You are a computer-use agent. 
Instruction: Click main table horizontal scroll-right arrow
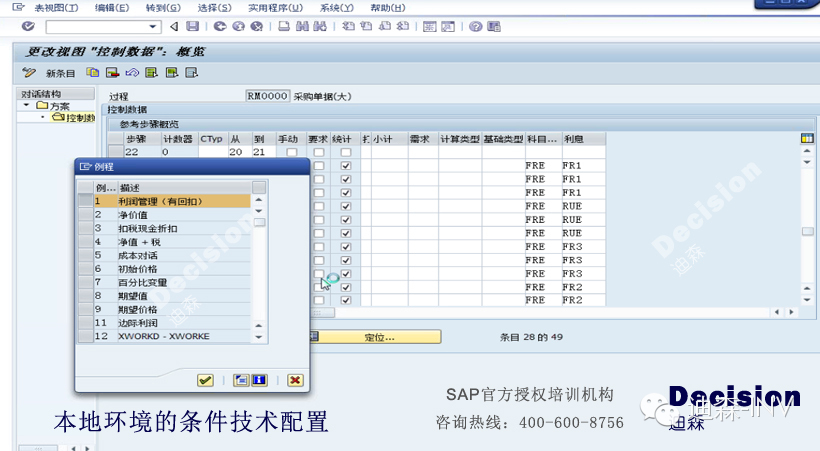(x=791, y=312)
